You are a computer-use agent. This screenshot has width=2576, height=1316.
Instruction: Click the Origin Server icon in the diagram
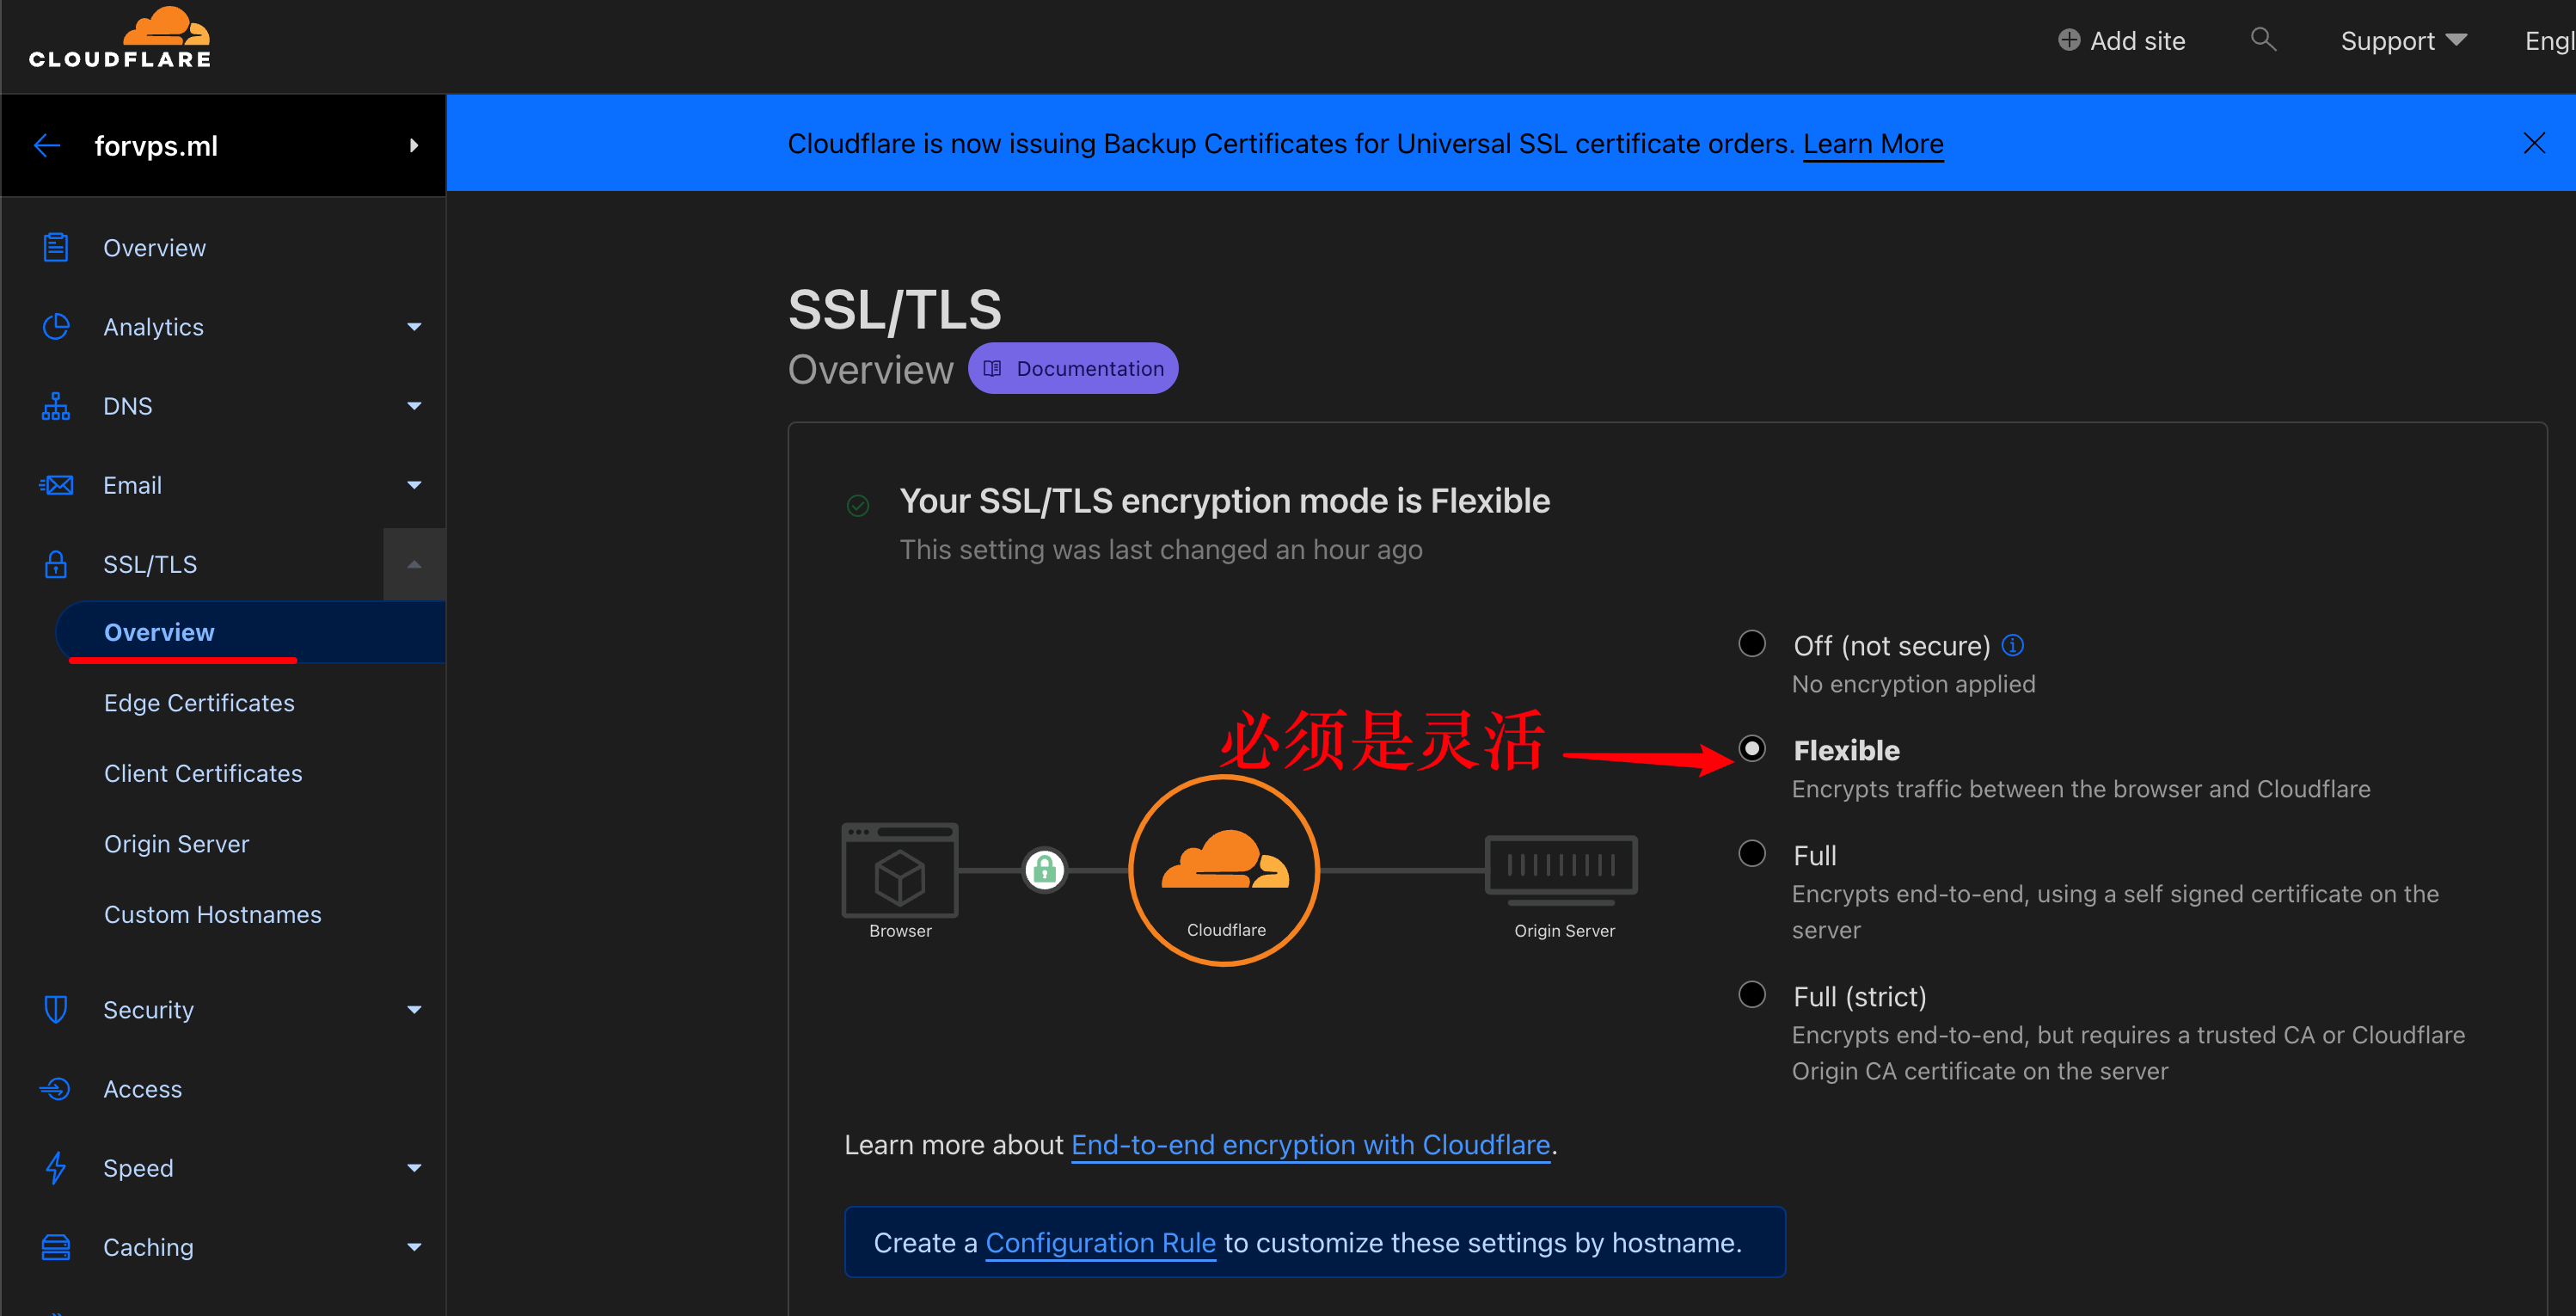(1562, 870)
